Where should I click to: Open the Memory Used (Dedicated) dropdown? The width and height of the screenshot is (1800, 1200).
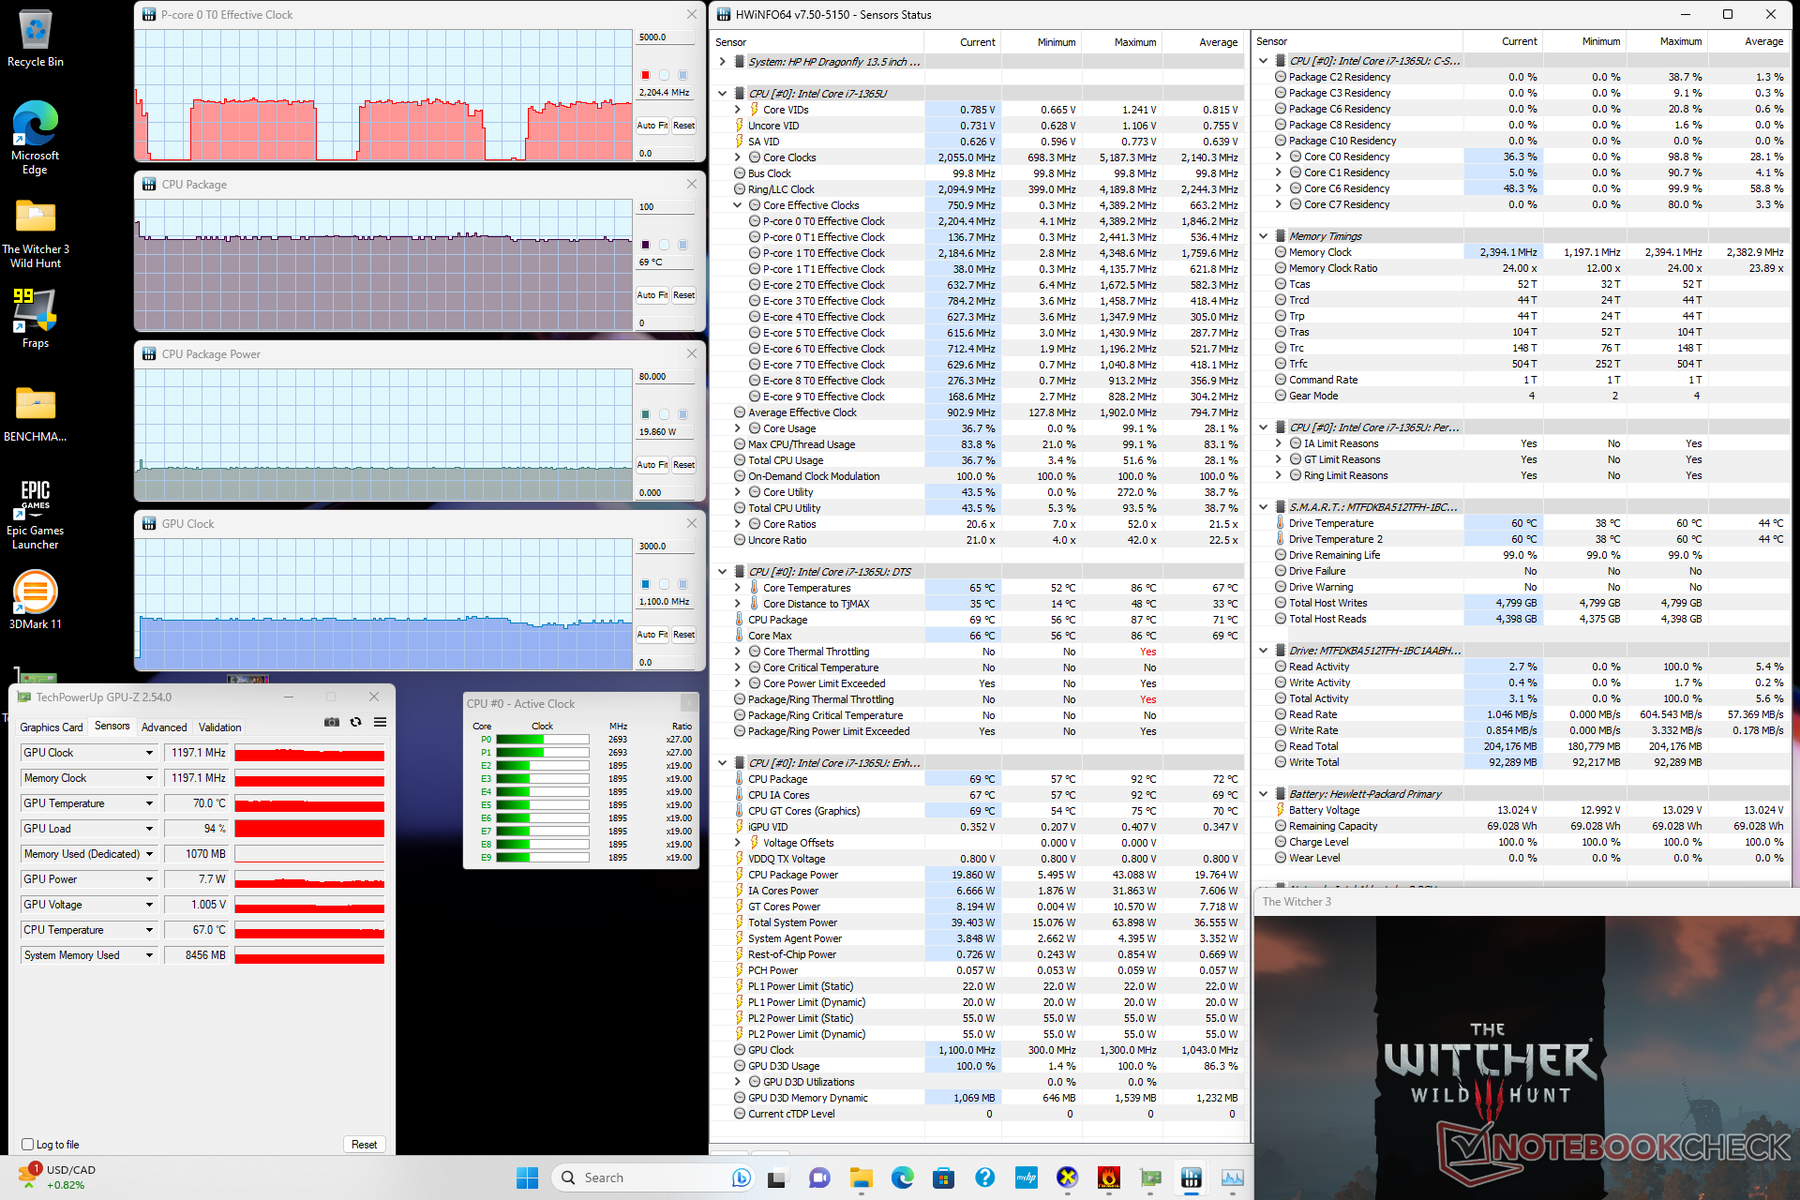[x=149, y=854]
